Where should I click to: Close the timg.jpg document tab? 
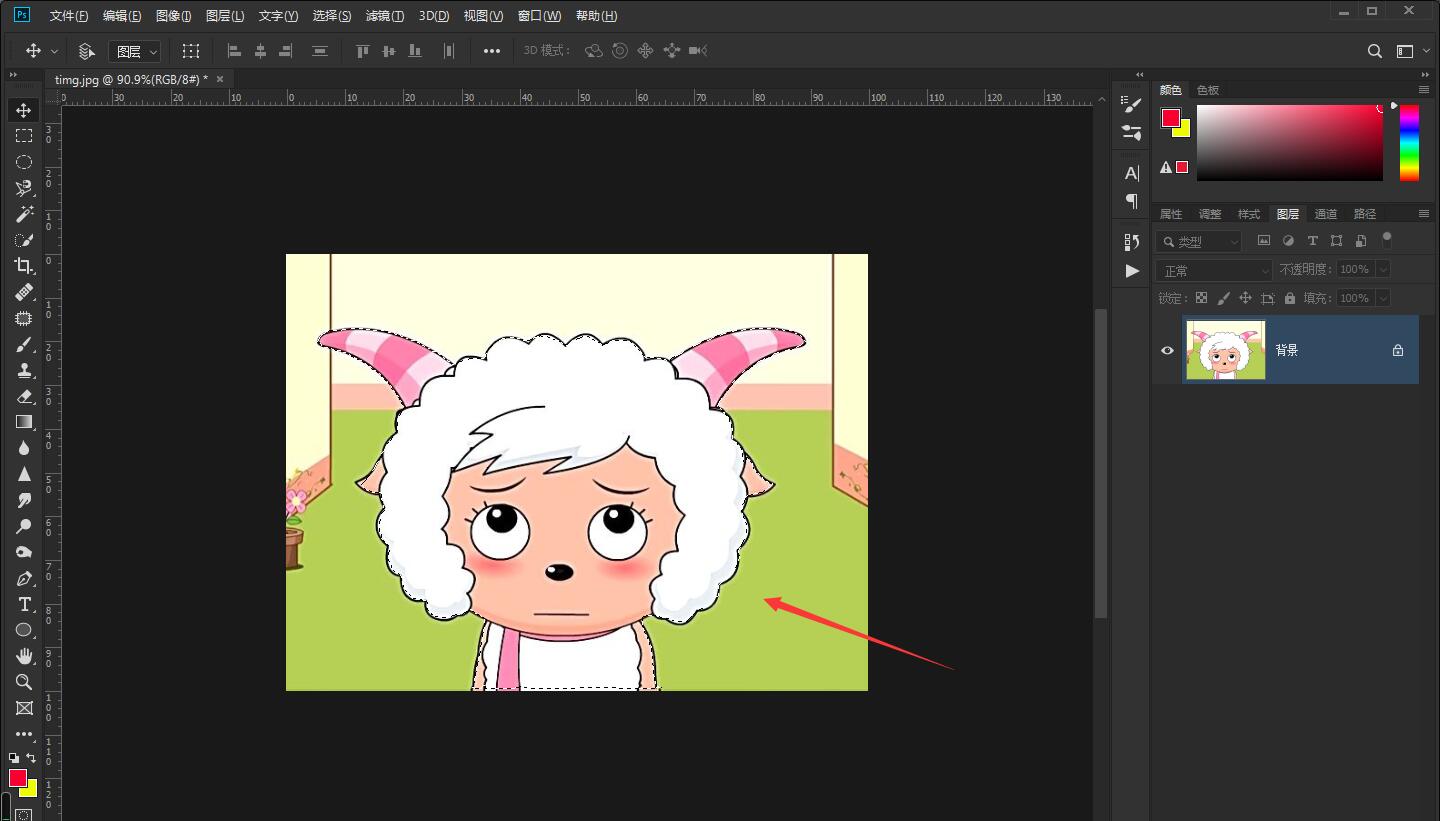(x=220, y=79)
